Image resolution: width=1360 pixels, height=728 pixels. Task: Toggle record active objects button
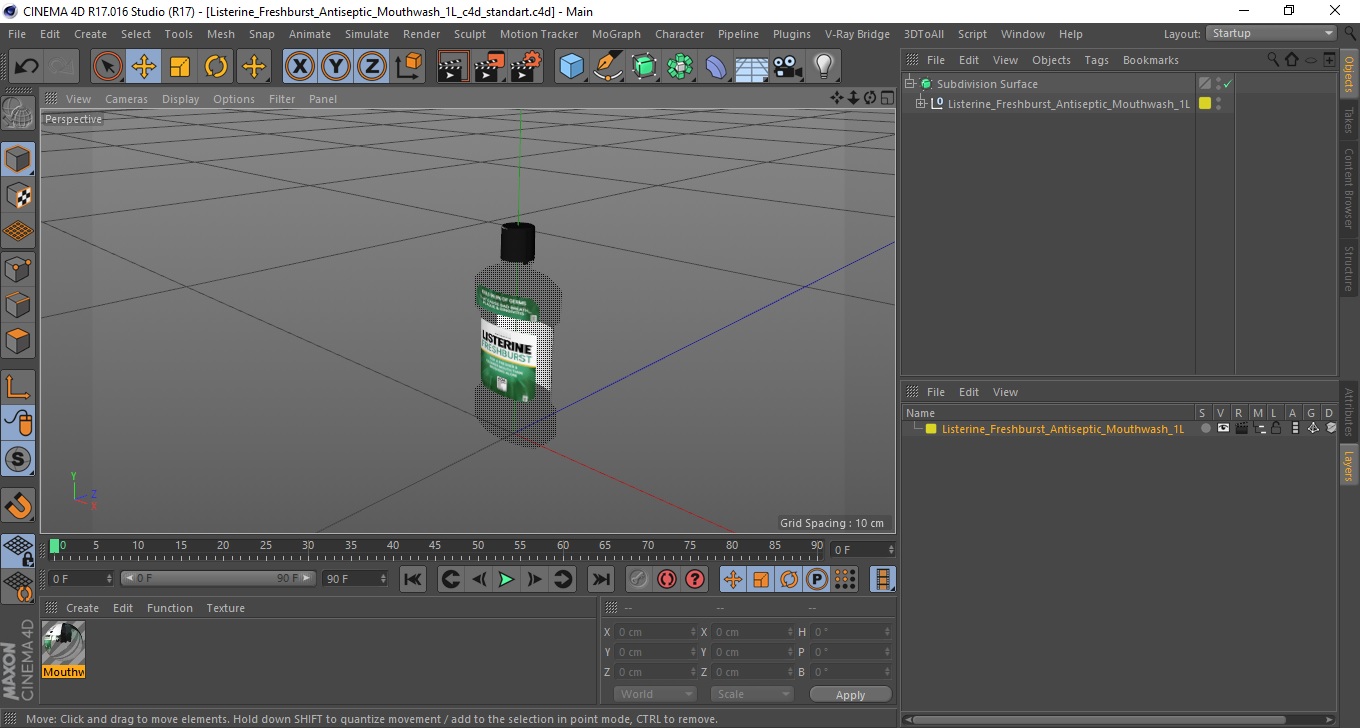coord(638,579)
